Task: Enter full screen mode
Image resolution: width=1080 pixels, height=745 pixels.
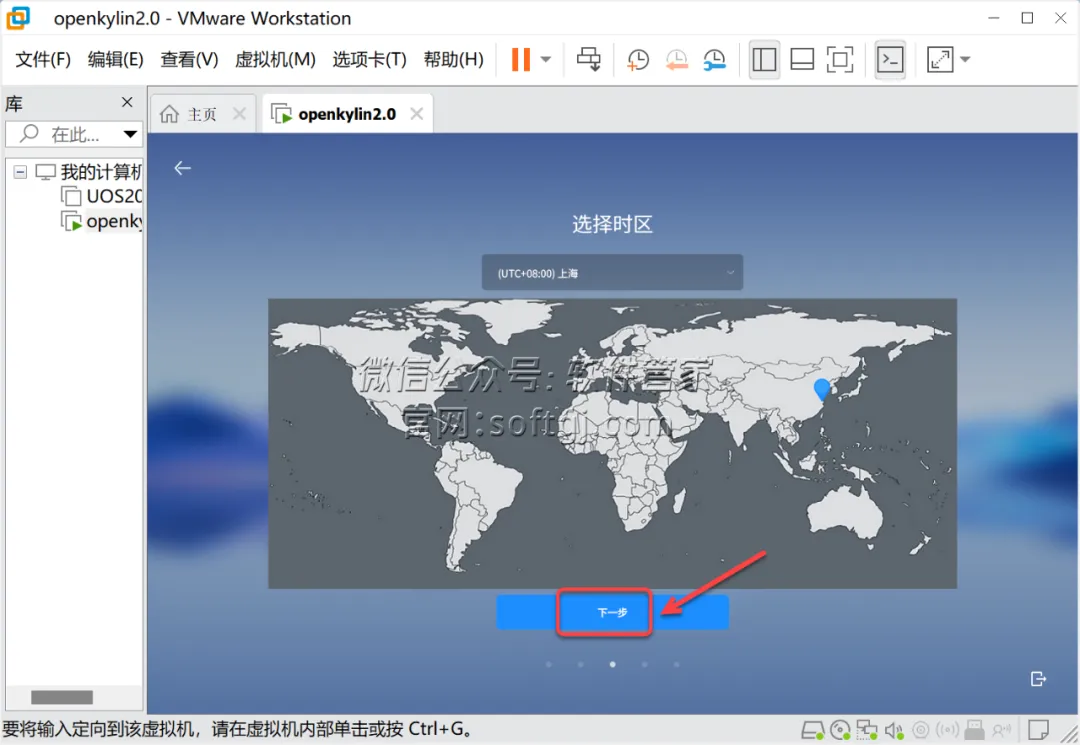Action: (x=840, y=59)
